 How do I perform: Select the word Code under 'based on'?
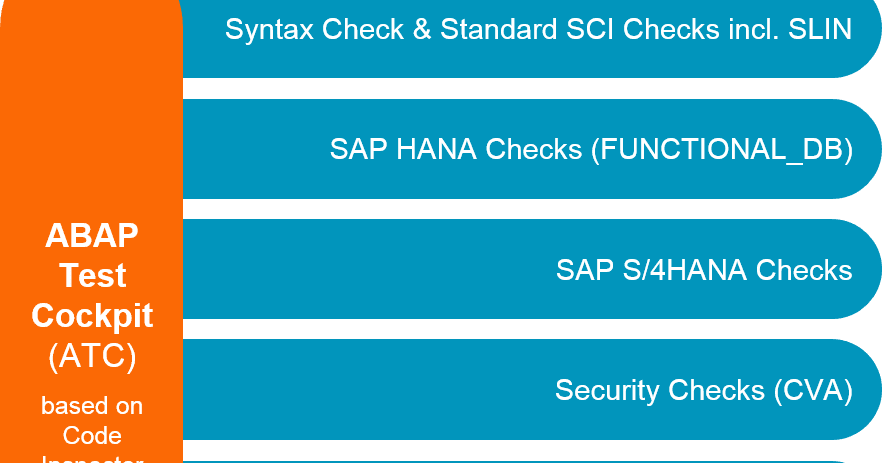click(92, 435)
